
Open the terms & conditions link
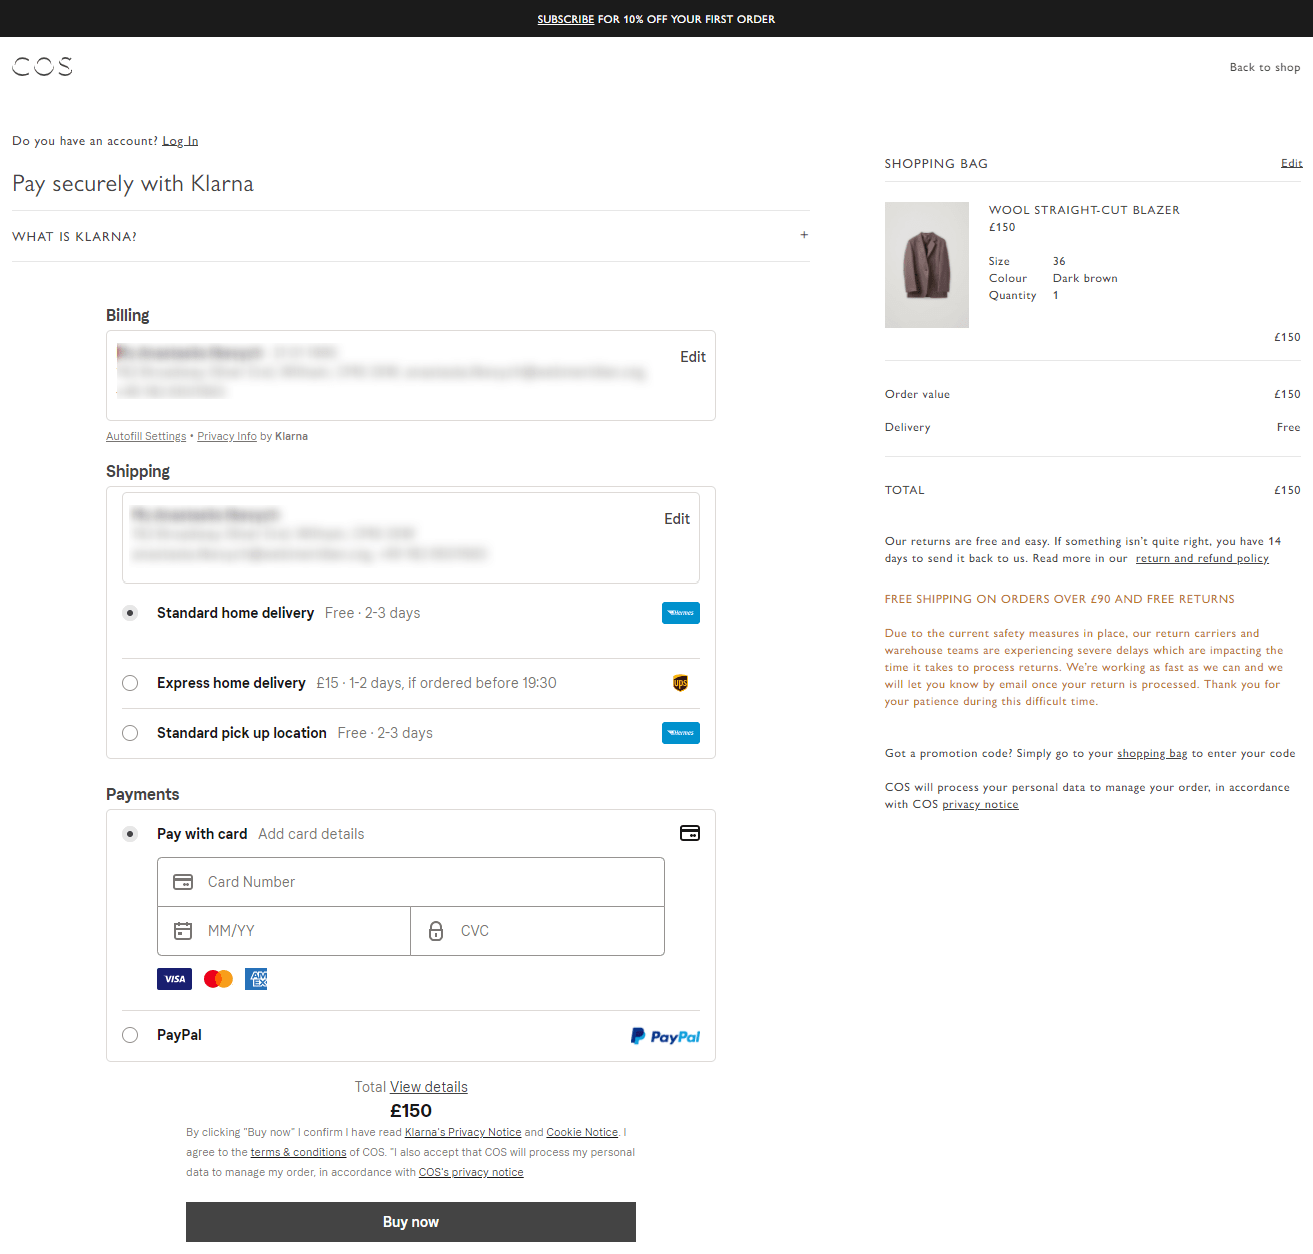coord(298,1152)
